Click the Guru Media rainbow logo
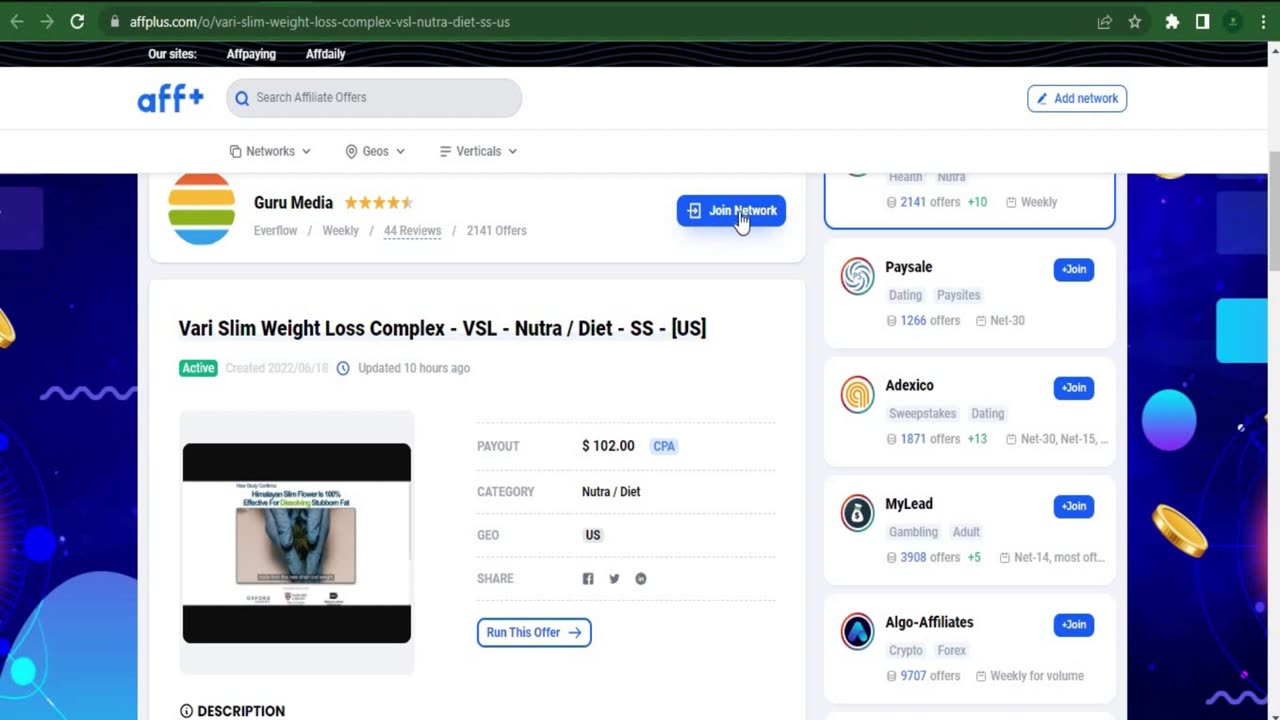This screenshot has height=720, width=1280. (201, 209)
